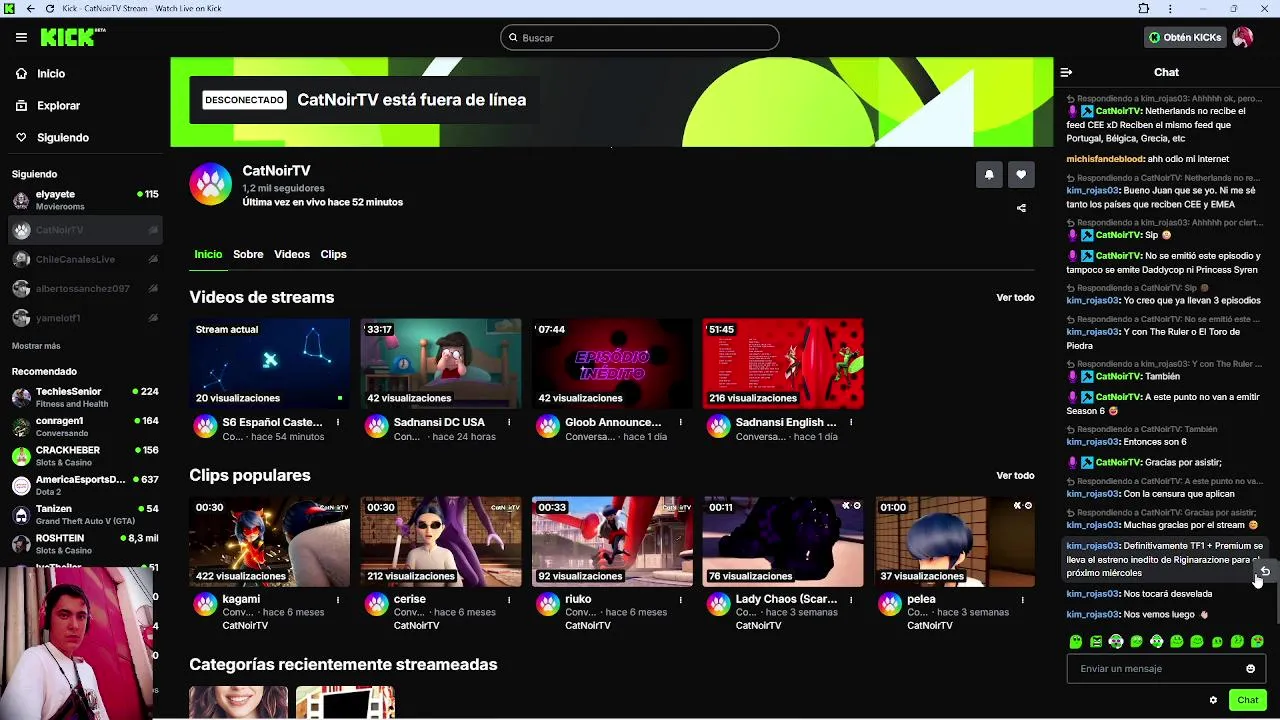Focus the Enviar un mensaje field
1280x720 pixels.
coord(1155,668)
